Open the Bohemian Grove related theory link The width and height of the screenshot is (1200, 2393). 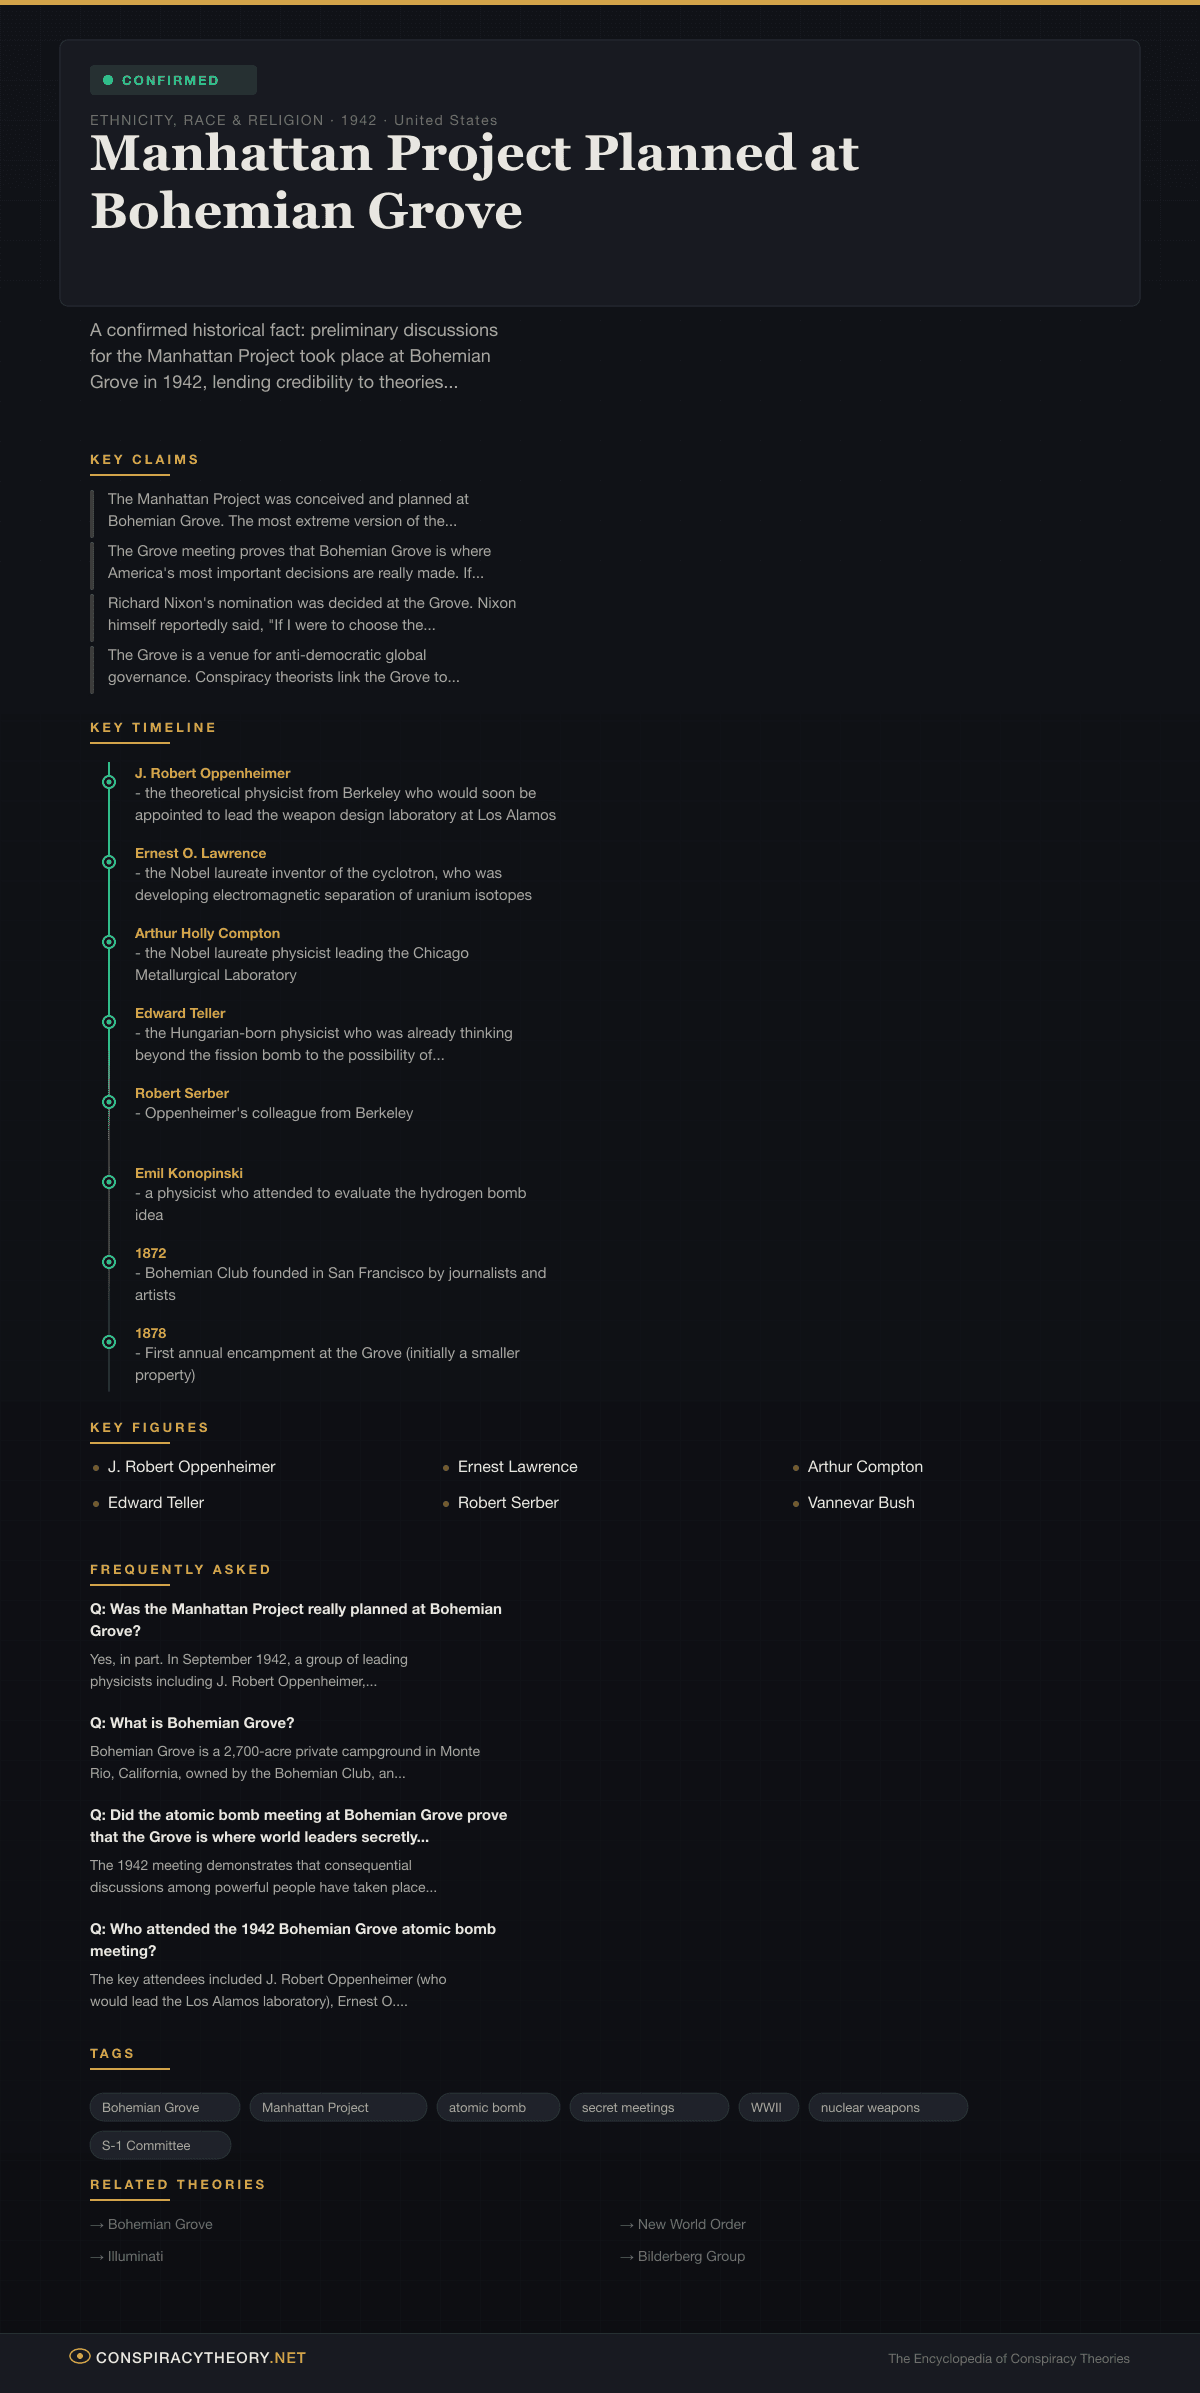coord(160,2224)
